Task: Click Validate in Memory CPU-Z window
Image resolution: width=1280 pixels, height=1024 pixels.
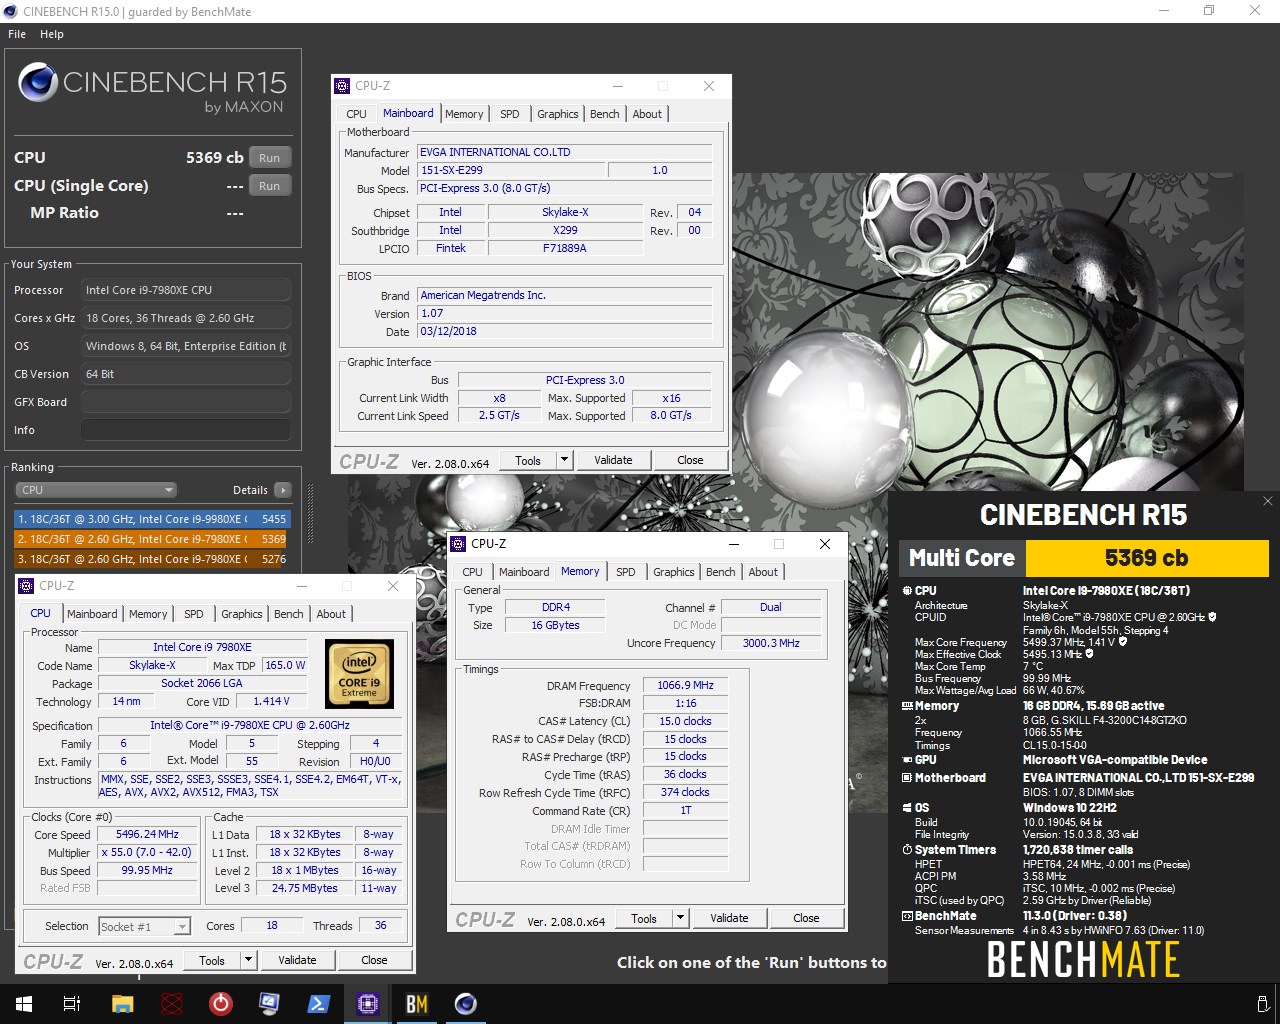Action: (729, 919)
